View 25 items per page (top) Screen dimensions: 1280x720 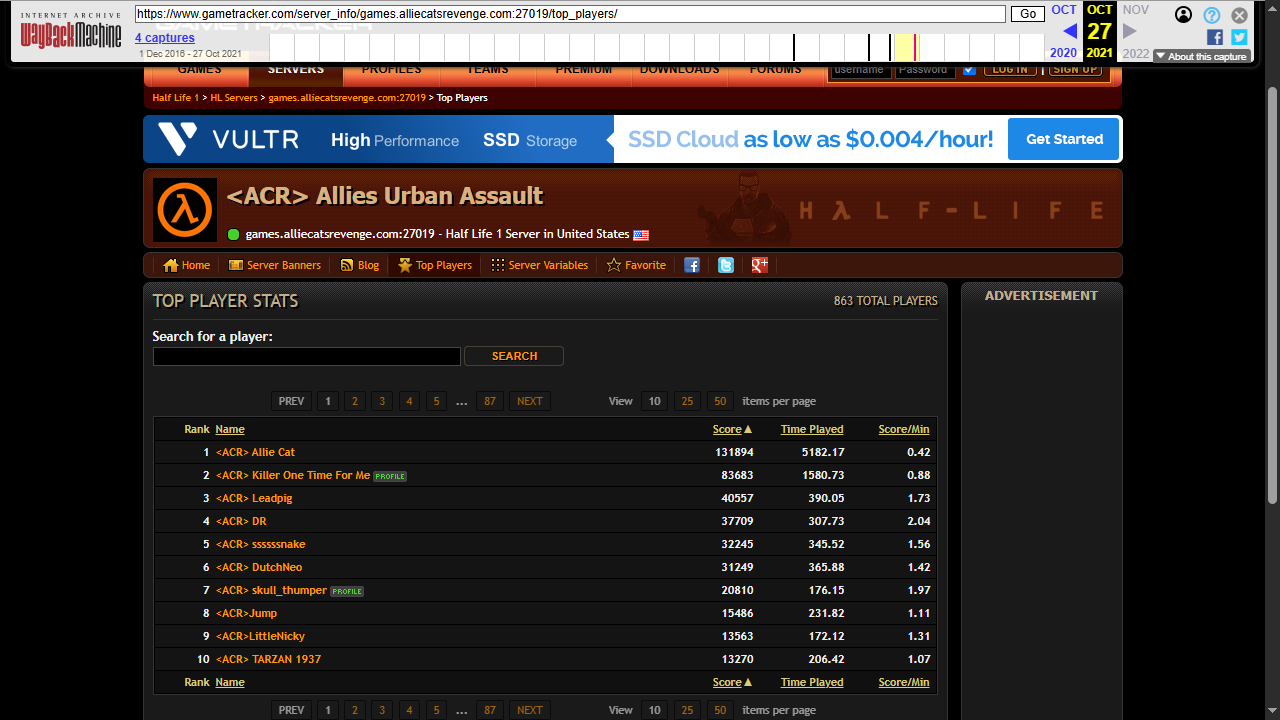click(x=687, y=401)
